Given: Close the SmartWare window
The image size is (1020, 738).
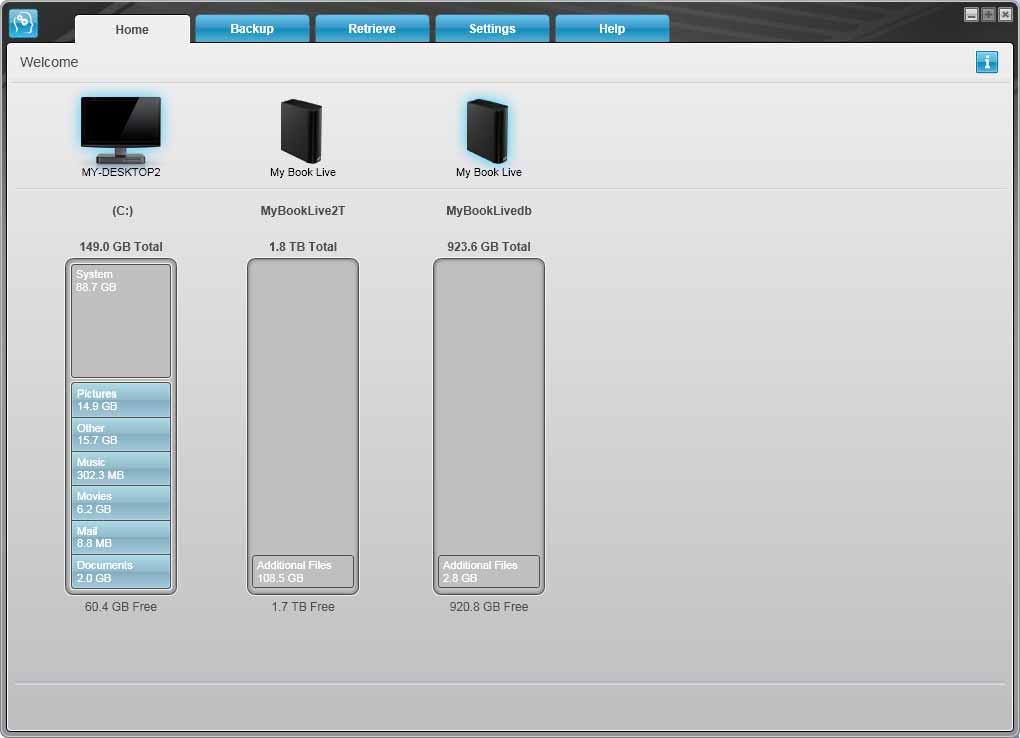Looking at the screenshot, I should tap(1005, 14).
